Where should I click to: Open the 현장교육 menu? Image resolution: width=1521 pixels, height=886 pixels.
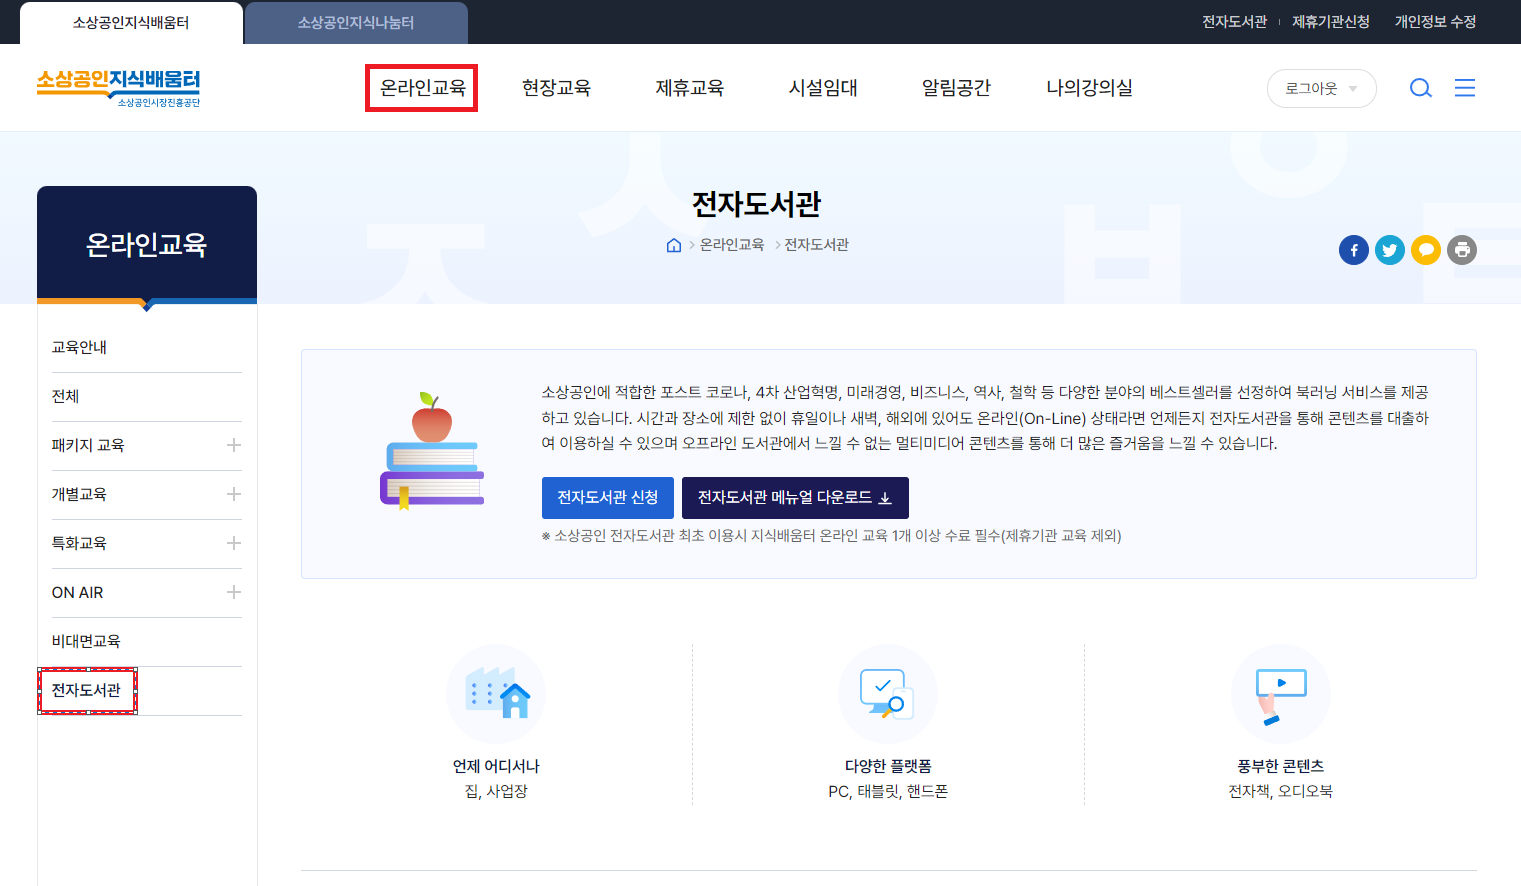pyautogui.click(x=557, y=87)
